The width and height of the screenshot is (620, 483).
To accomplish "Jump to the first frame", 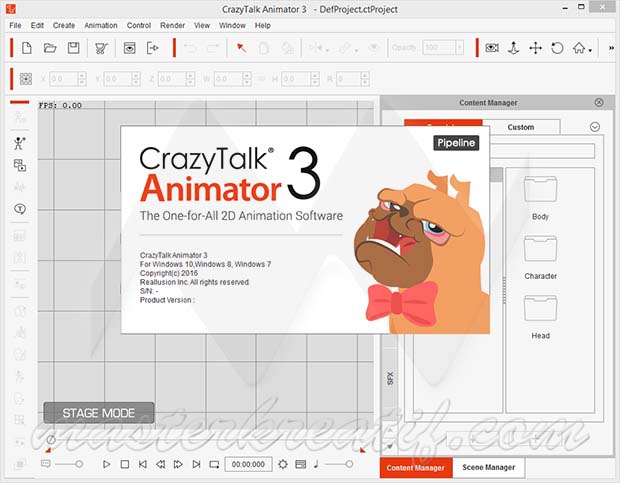I will point(143,464).
